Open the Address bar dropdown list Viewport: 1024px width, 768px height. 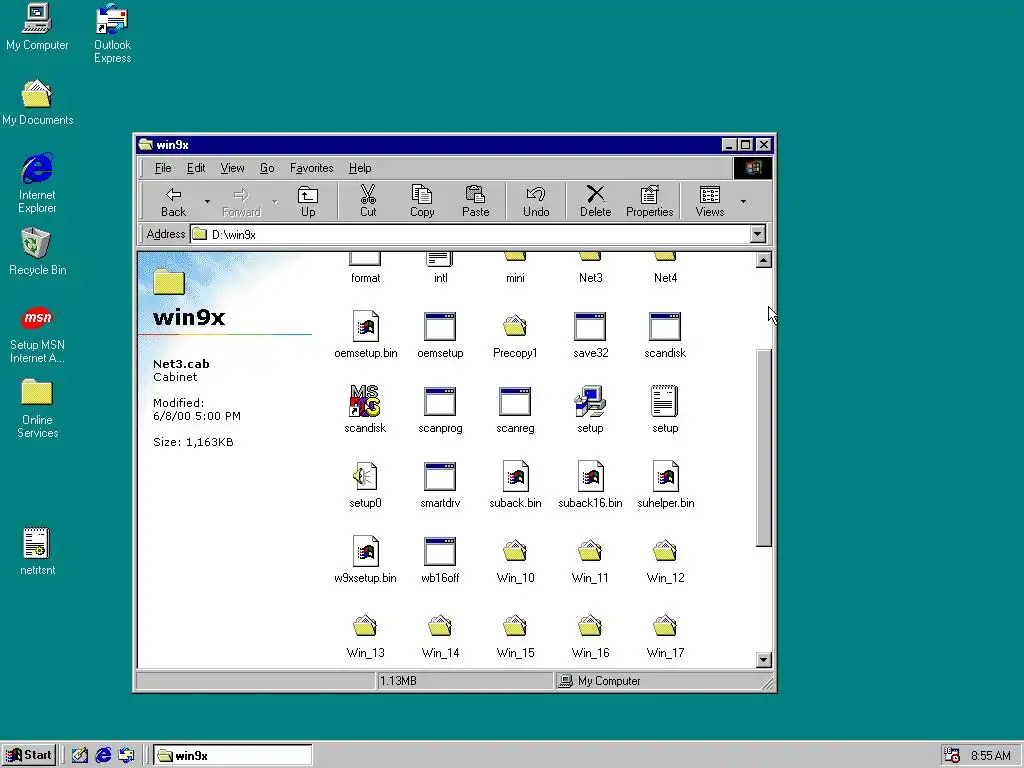pyautogui.click(x=758, y=234)
